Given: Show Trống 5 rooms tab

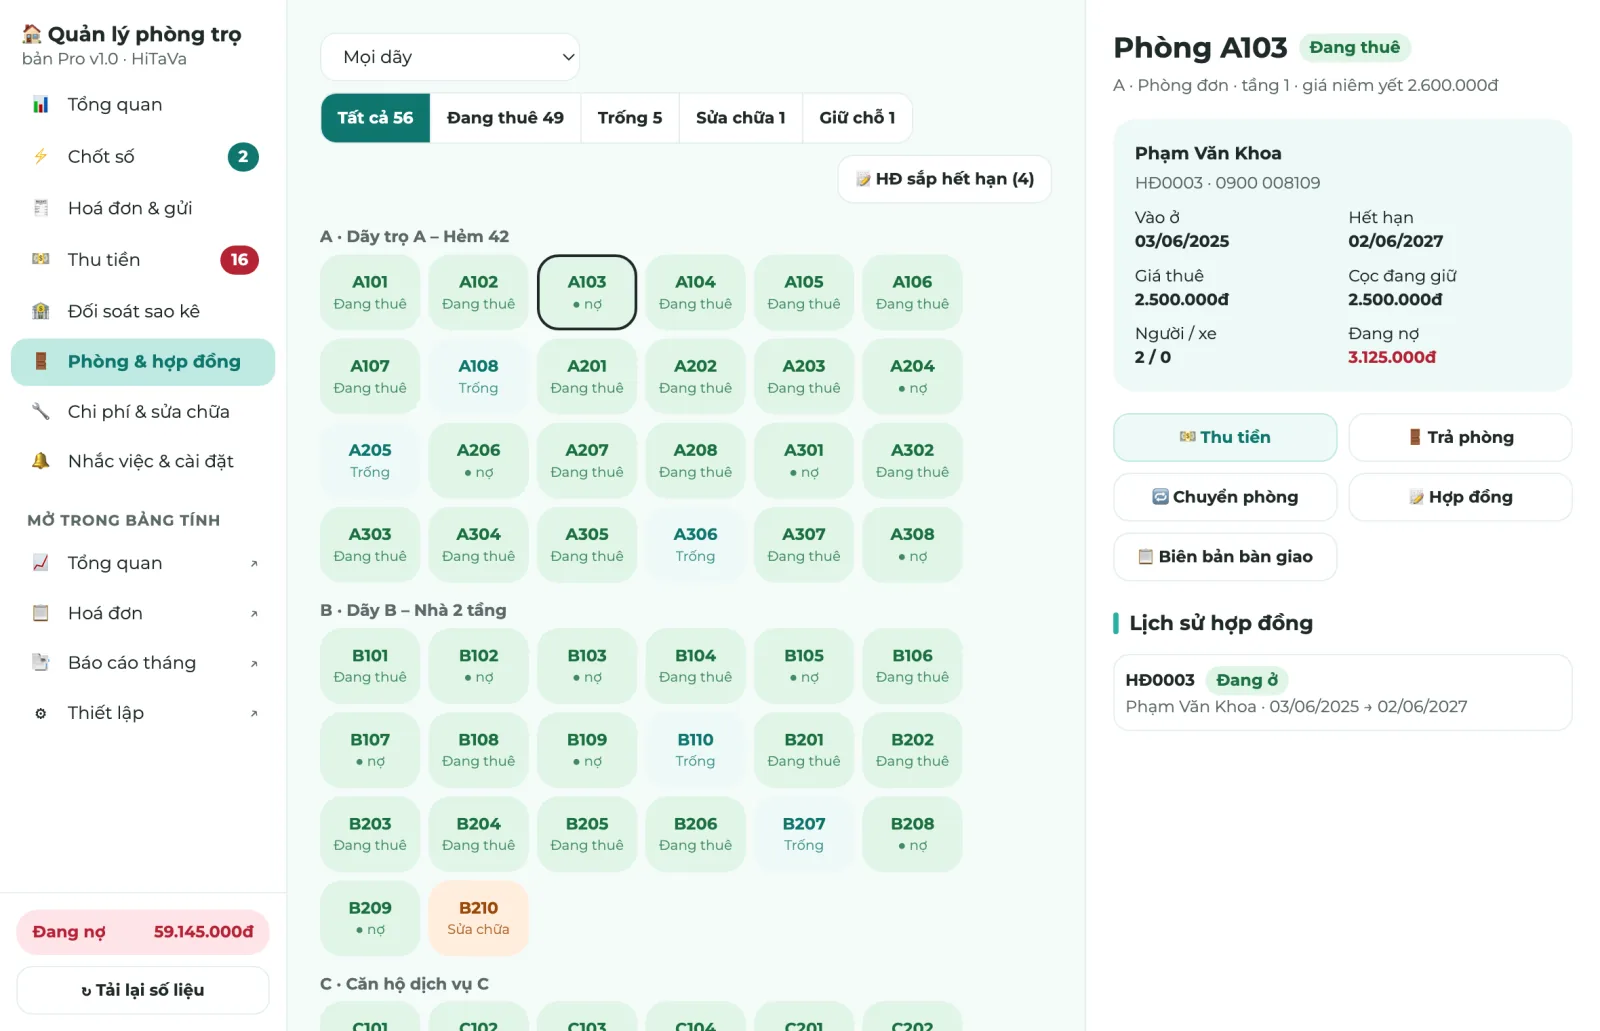Looking at the screenshot, I should point(630,118).
